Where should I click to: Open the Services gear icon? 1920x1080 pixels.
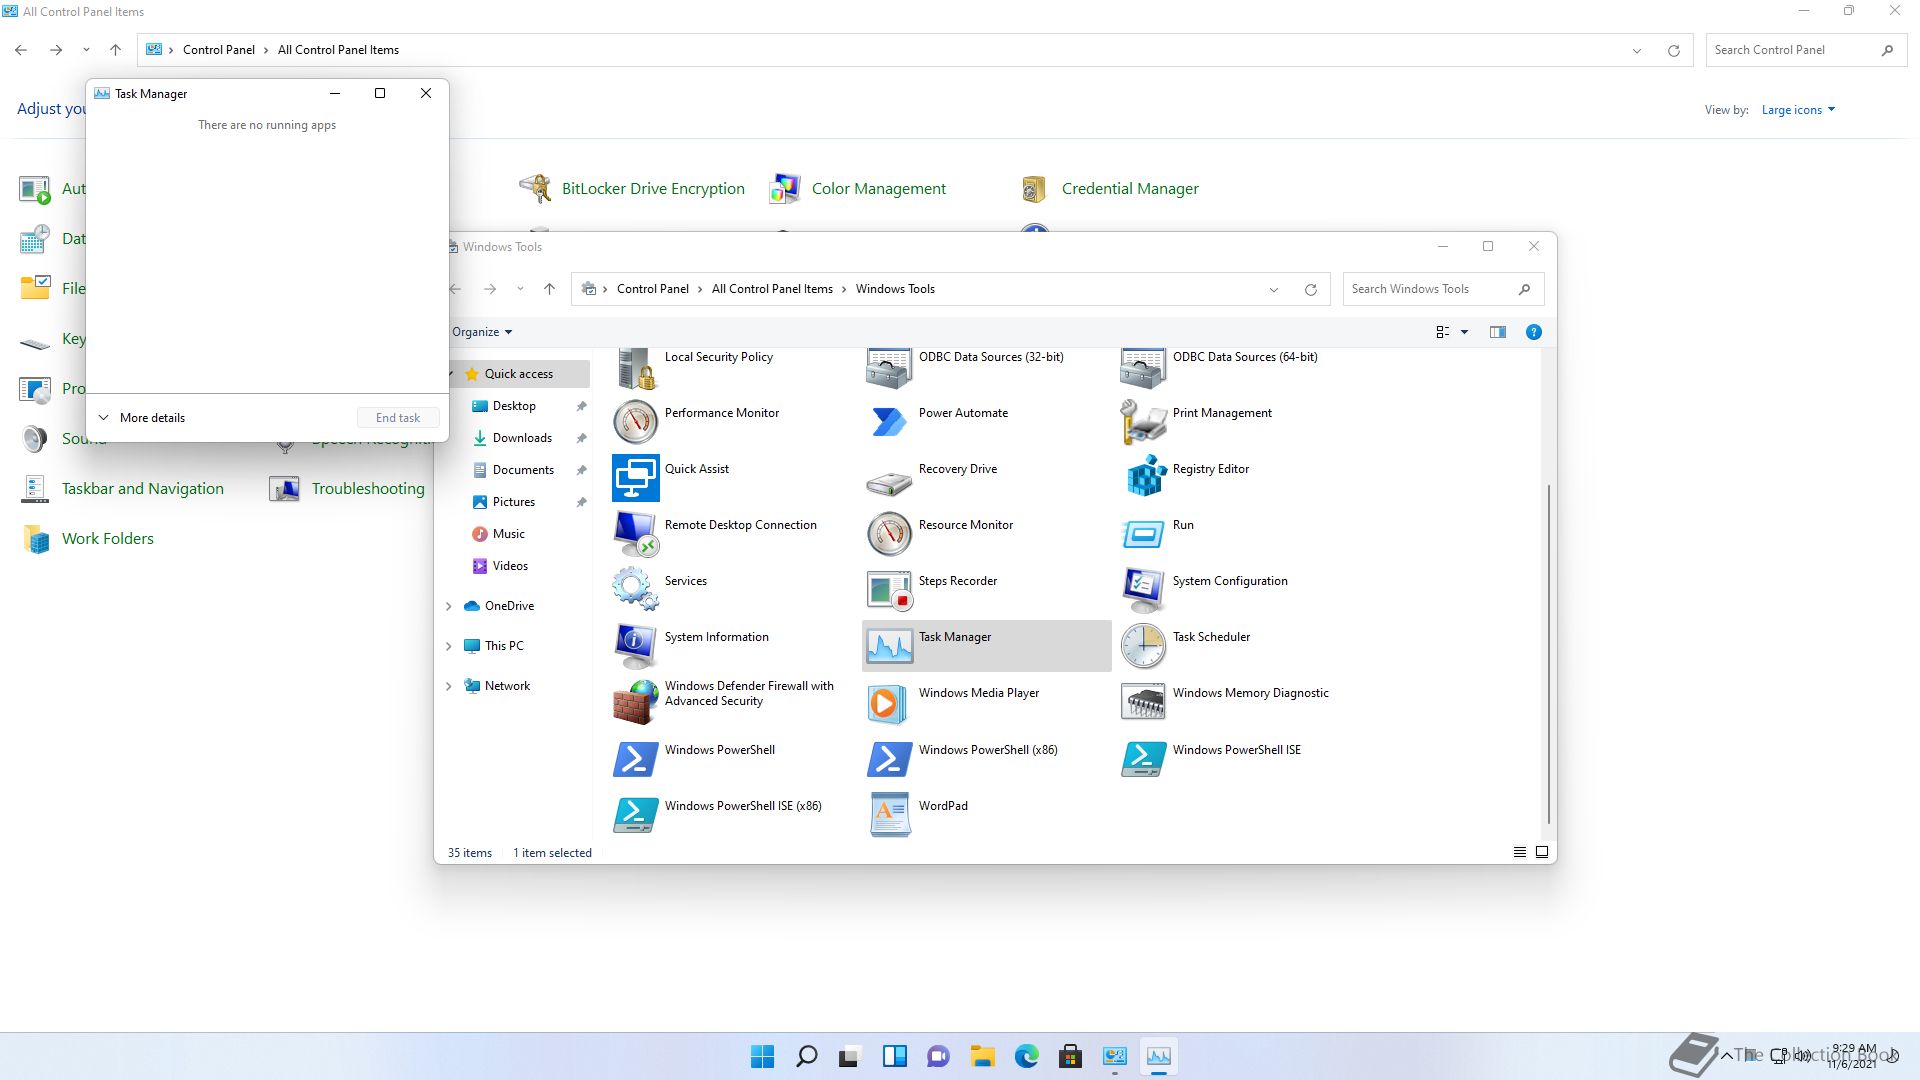coord(636,590)
